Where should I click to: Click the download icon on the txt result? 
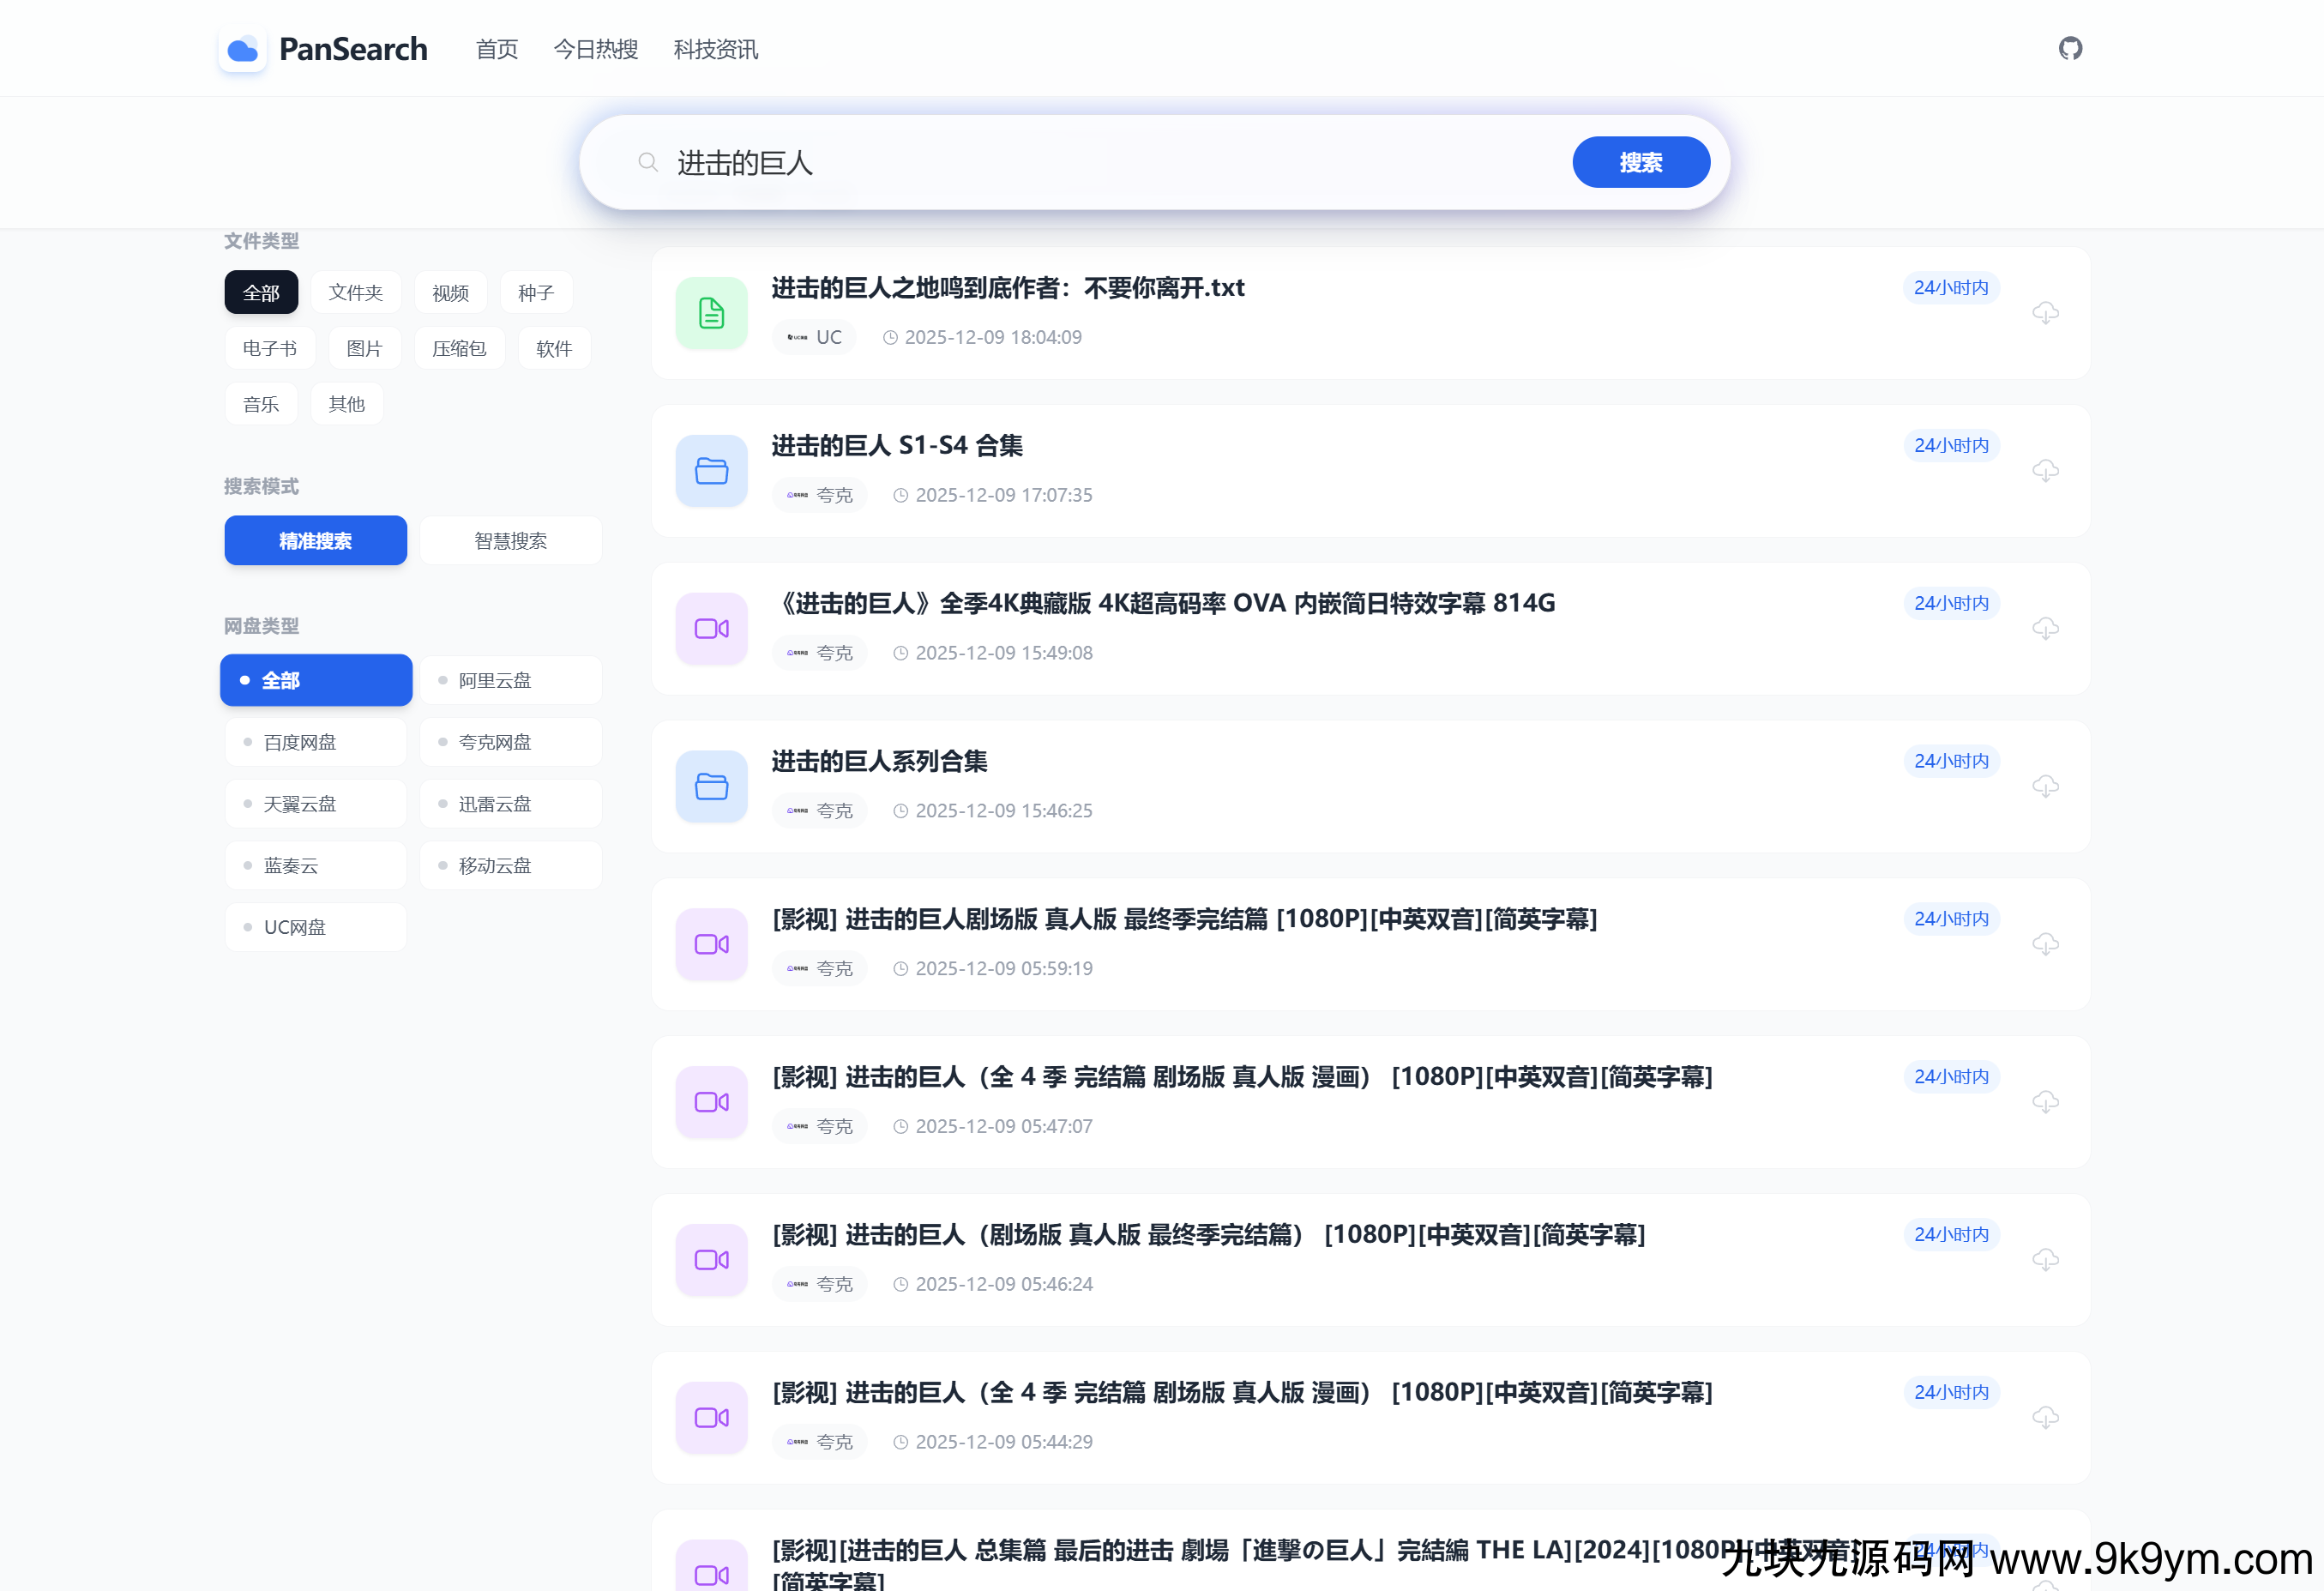2046,313
